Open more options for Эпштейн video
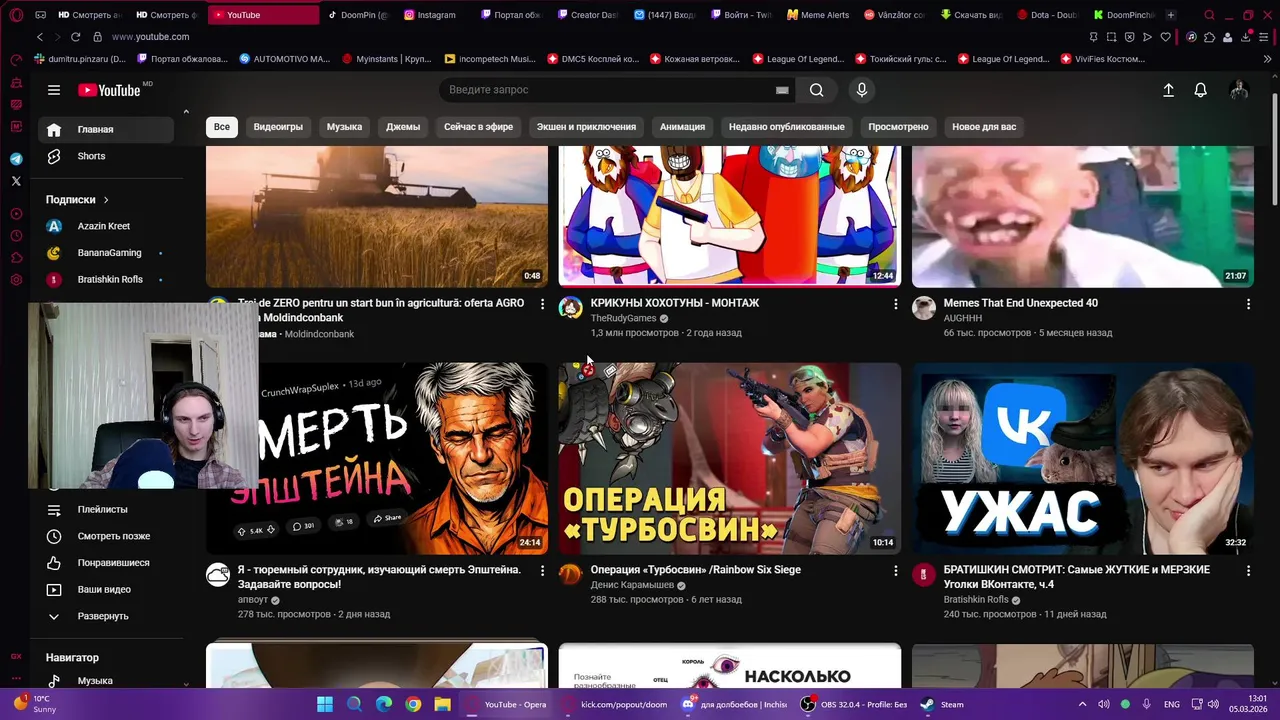The height and width of the screenshot is (720, 1280). point(542,570)
